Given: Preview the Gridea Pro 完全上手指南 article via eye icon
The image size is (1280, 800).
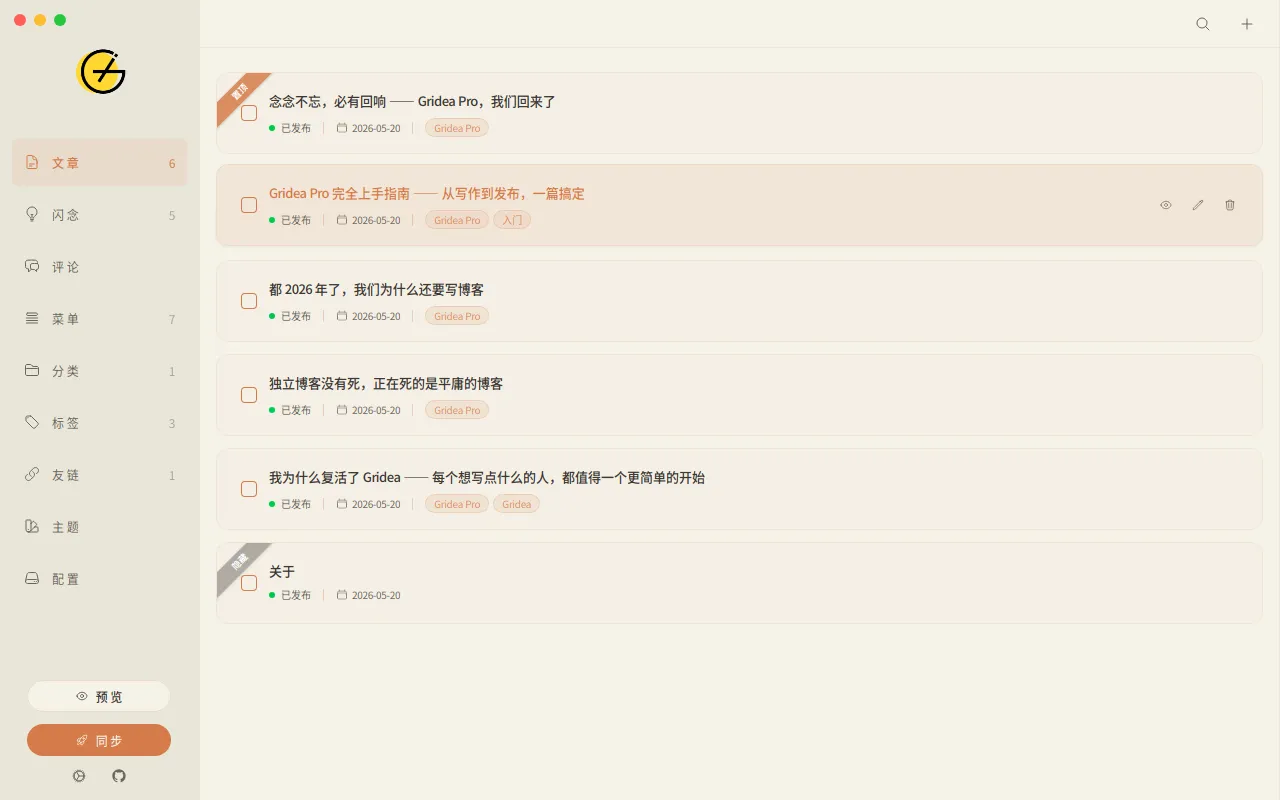Looking at the screenshot, I should click(x=1166, y=205).
